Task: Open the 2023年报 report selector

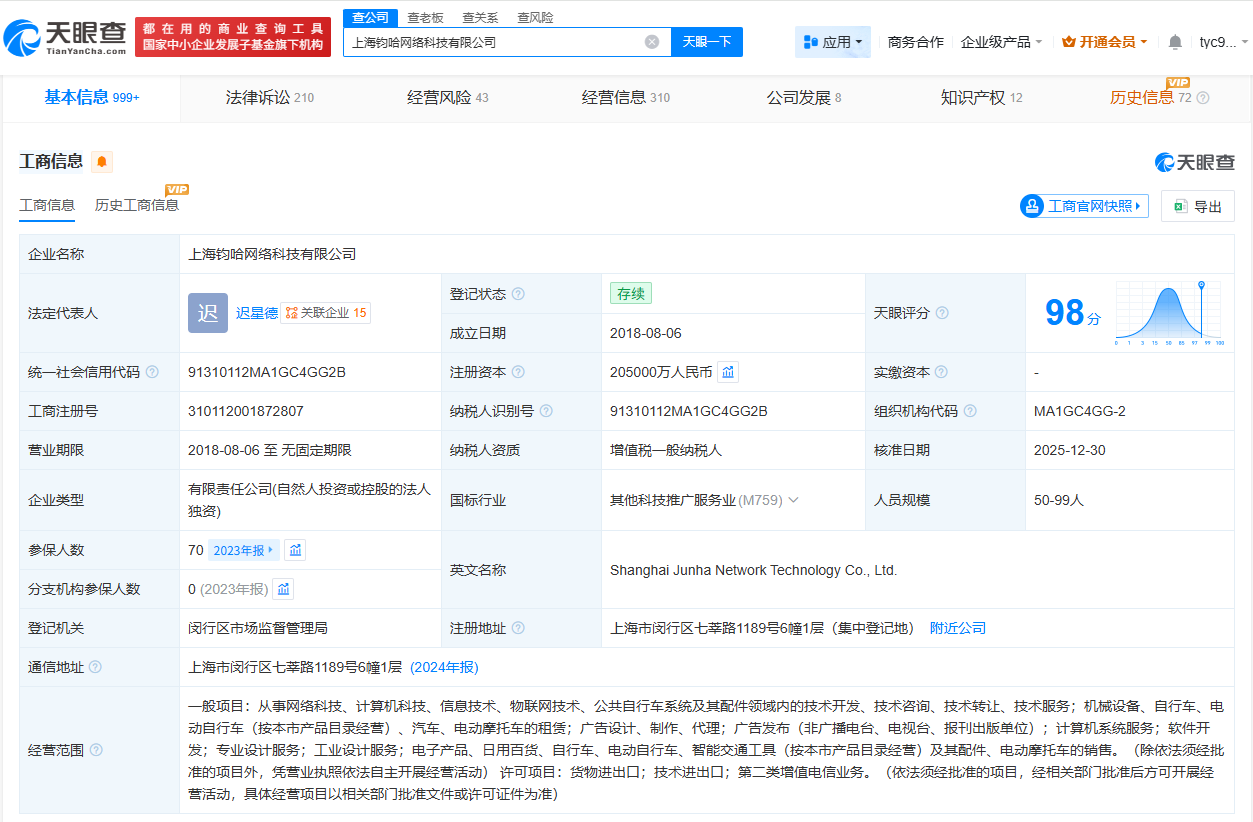Action: (244, 550)
